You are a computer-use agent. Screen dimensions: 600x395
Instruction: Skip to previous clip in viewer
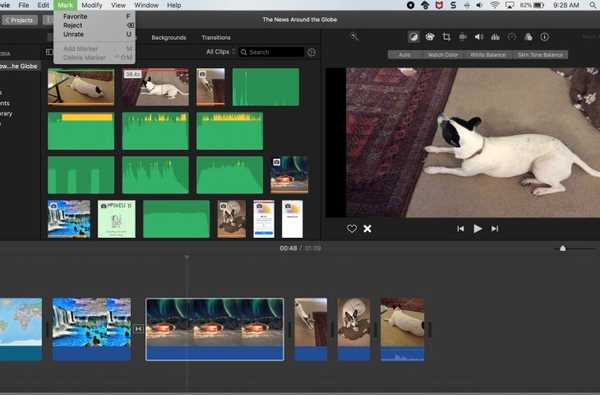click(460, 229)
